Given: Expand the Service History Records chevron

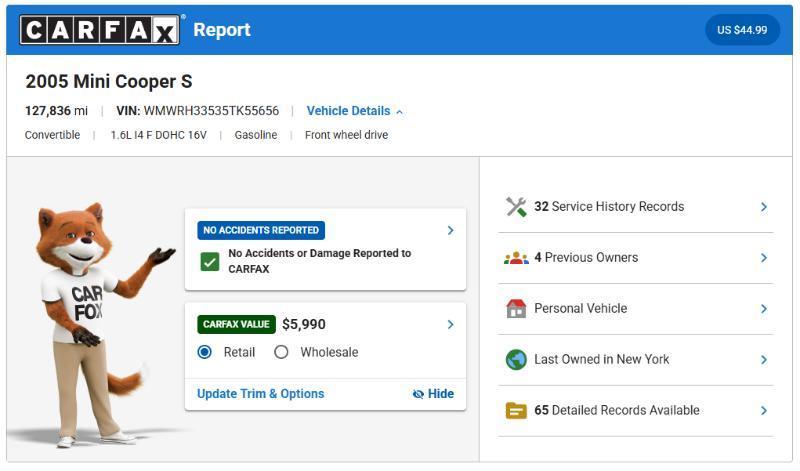Looking at the screenshot, I should tap(764, 207).
